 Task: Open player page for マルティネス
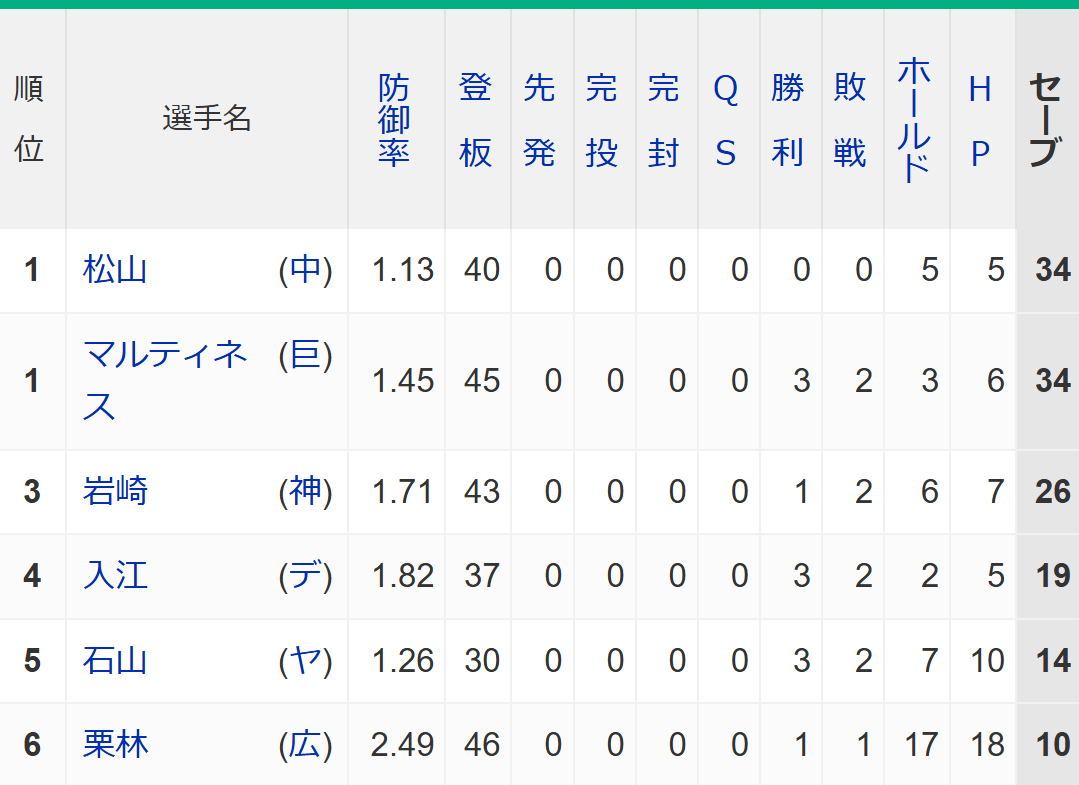pyautogui.click(x=165, y=380)
